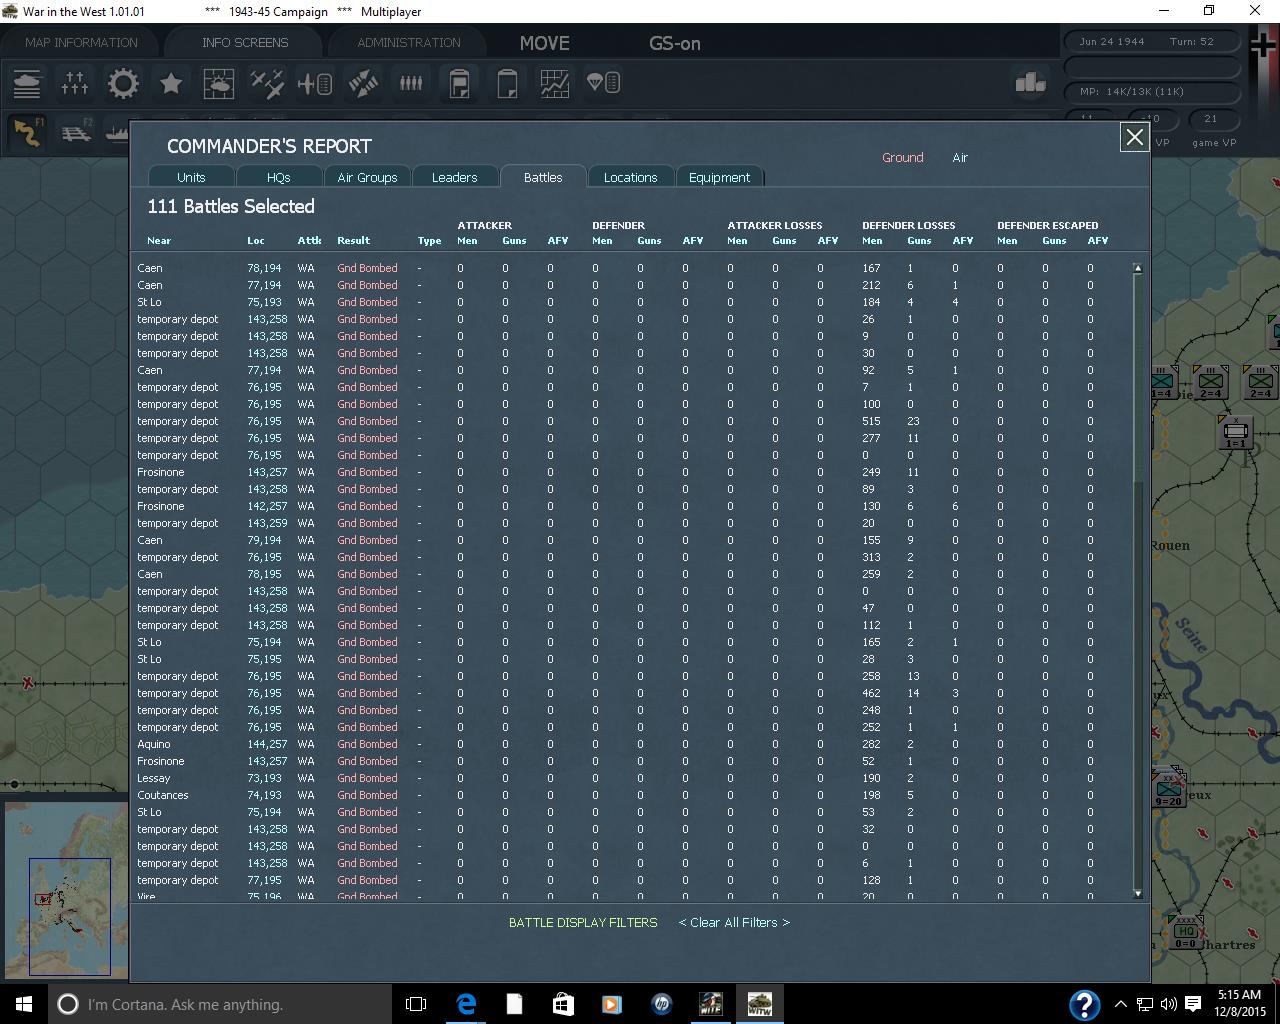The height and width of the screenshot is (1024, 1280).
Task: Open the Leaders tab
Action: click(454, 177)
